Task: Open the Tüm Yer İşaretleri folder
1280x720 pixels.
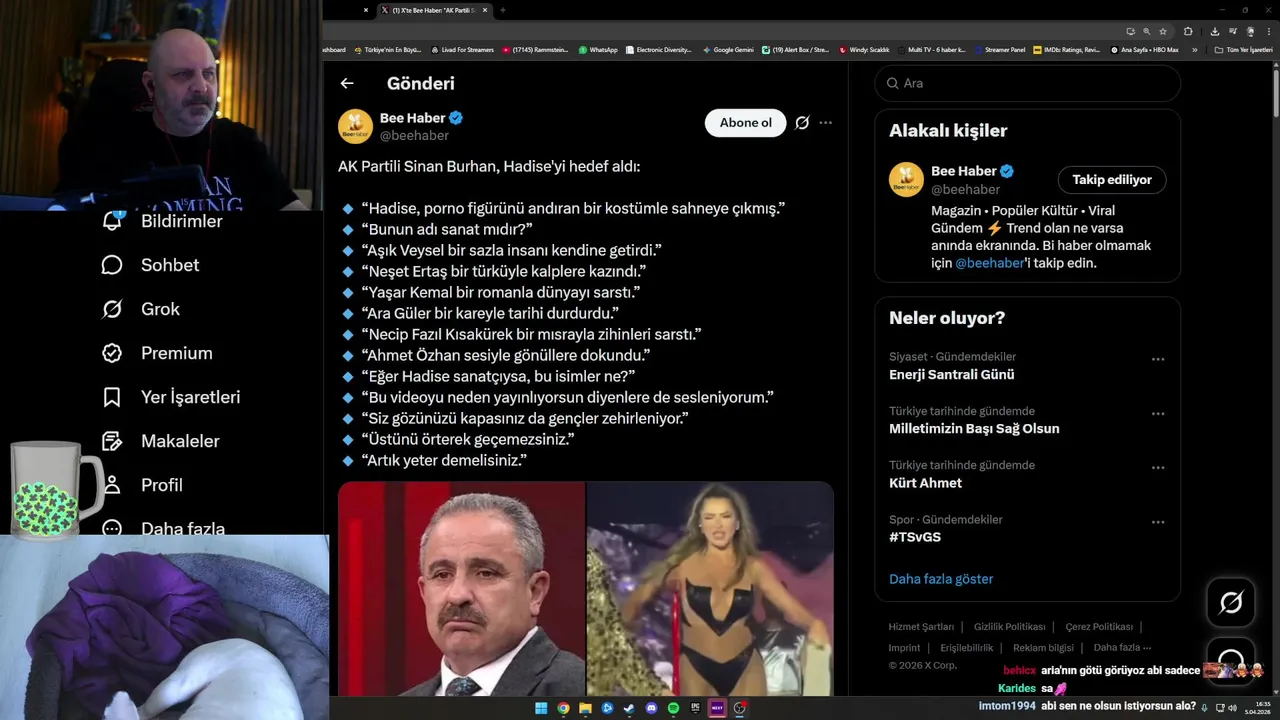Action: coord(1243,49)
